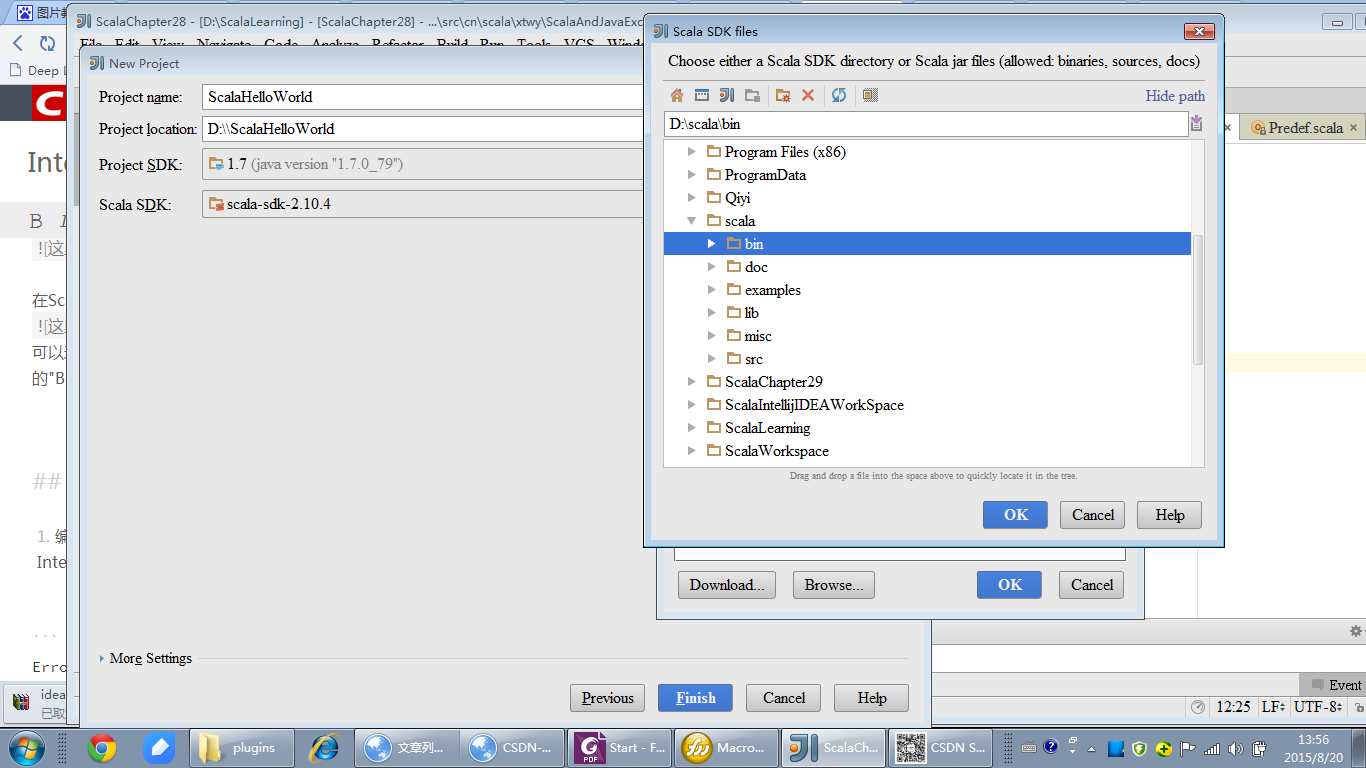Select the project directory icon in chooser toolbar
Screen dimensions: 1366x768
(727, 95)
